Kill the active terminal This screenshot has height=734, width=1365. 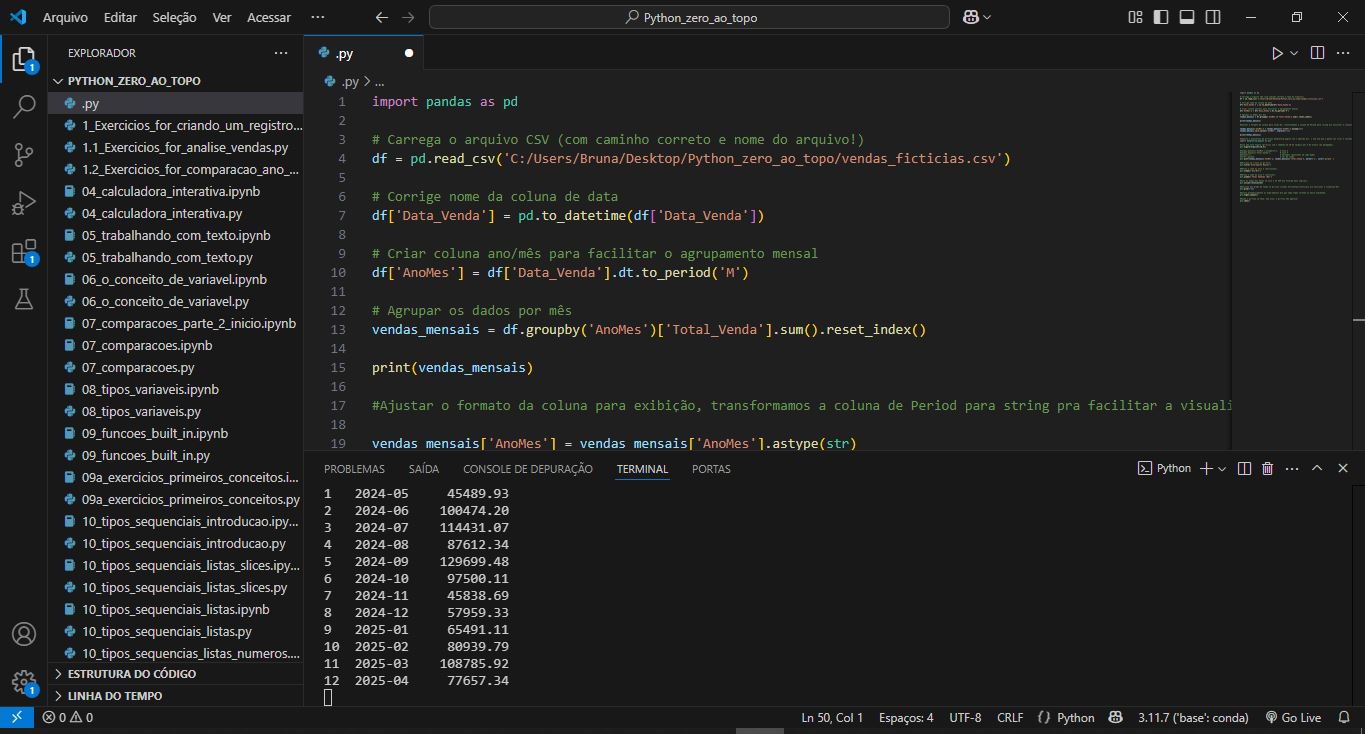click(x=1267, y=467)
